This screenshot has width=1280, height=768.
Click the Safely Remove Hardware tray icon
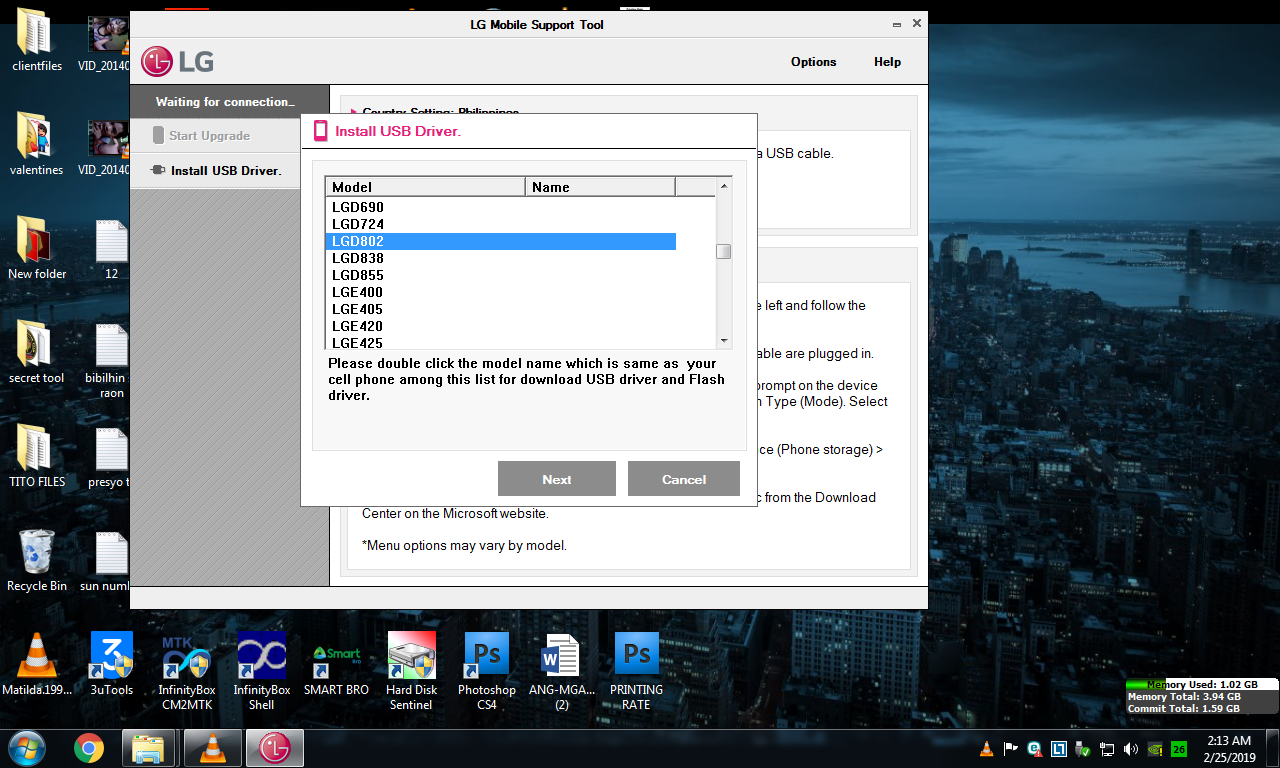tap(1083, 748)
